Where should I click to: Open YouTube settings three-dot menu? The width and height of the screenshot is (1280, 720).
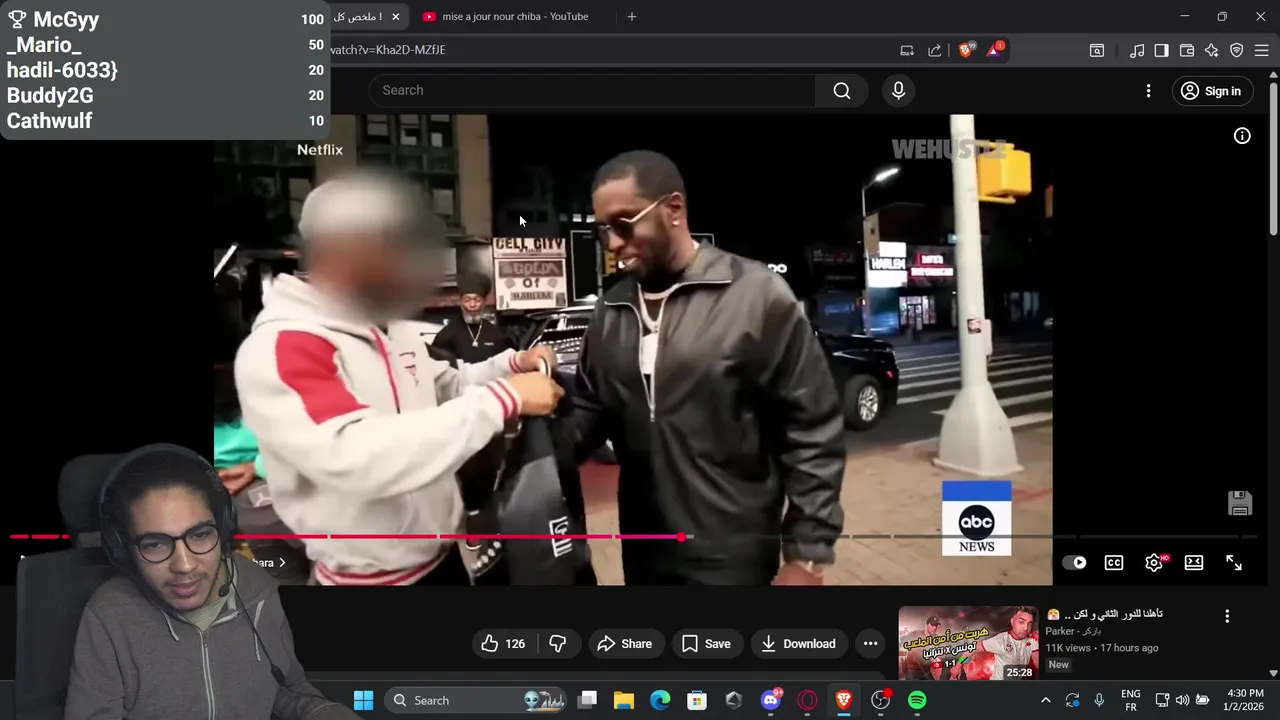1148,91
